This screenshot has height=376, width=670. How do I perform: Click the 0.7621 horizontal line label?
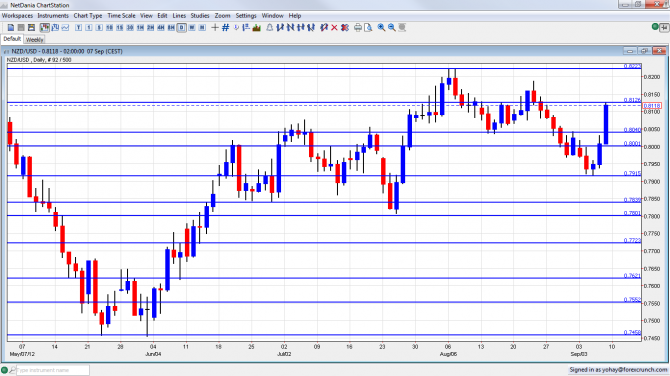pyautogui.click(x=632, y=276)
